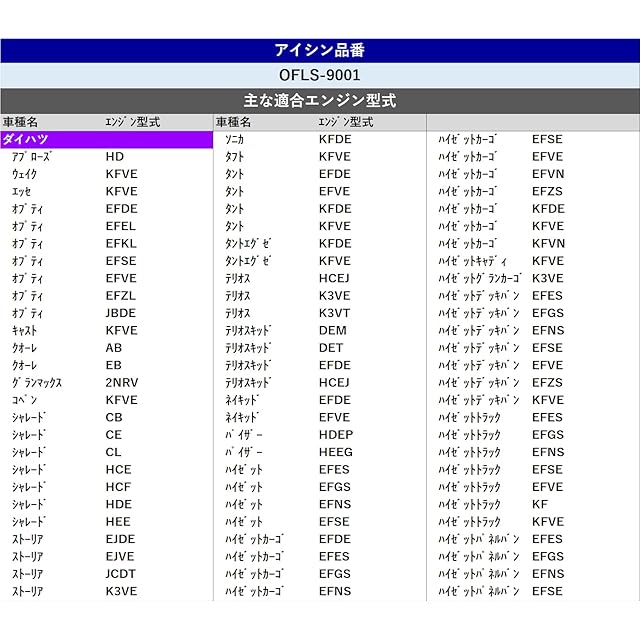
Task: Click engine code CE for シャレード
Action: pyautogui.click(x=113, y=435)
